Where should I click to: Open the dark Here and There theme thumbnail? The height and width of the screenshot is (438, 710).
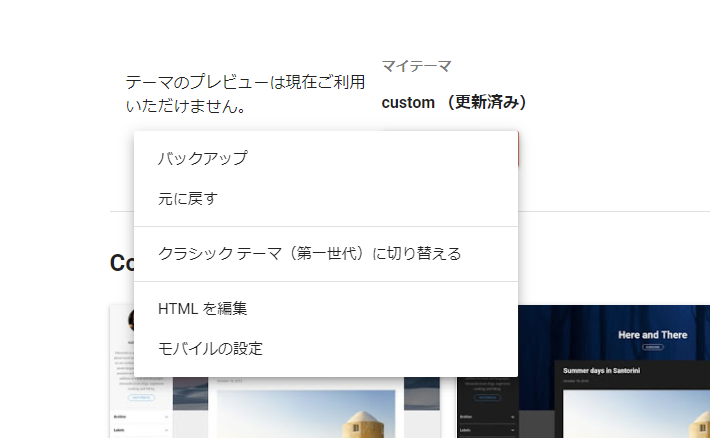(583, 371)
